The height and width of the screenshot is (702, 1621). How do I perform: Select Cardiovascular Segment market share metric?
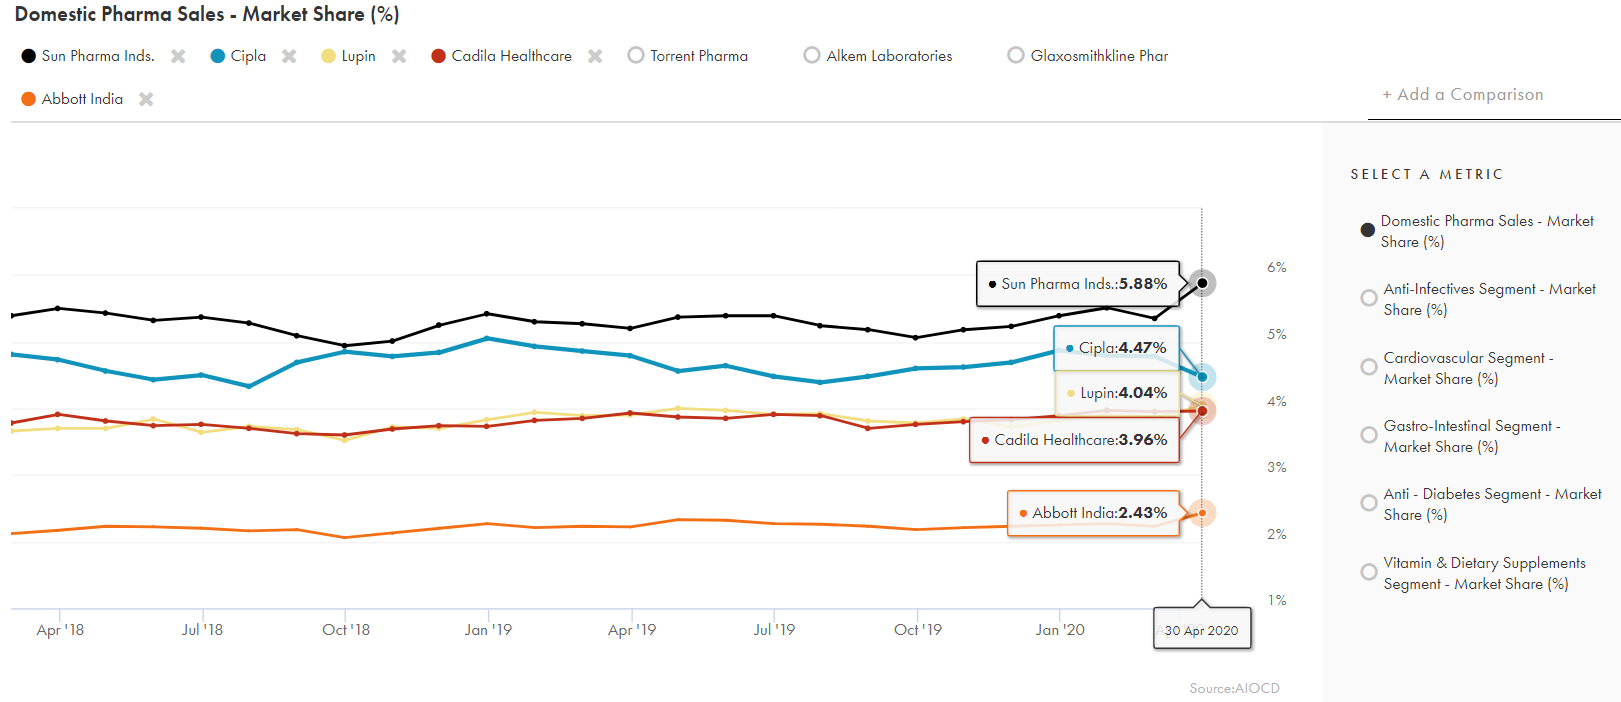[1369, 367]
